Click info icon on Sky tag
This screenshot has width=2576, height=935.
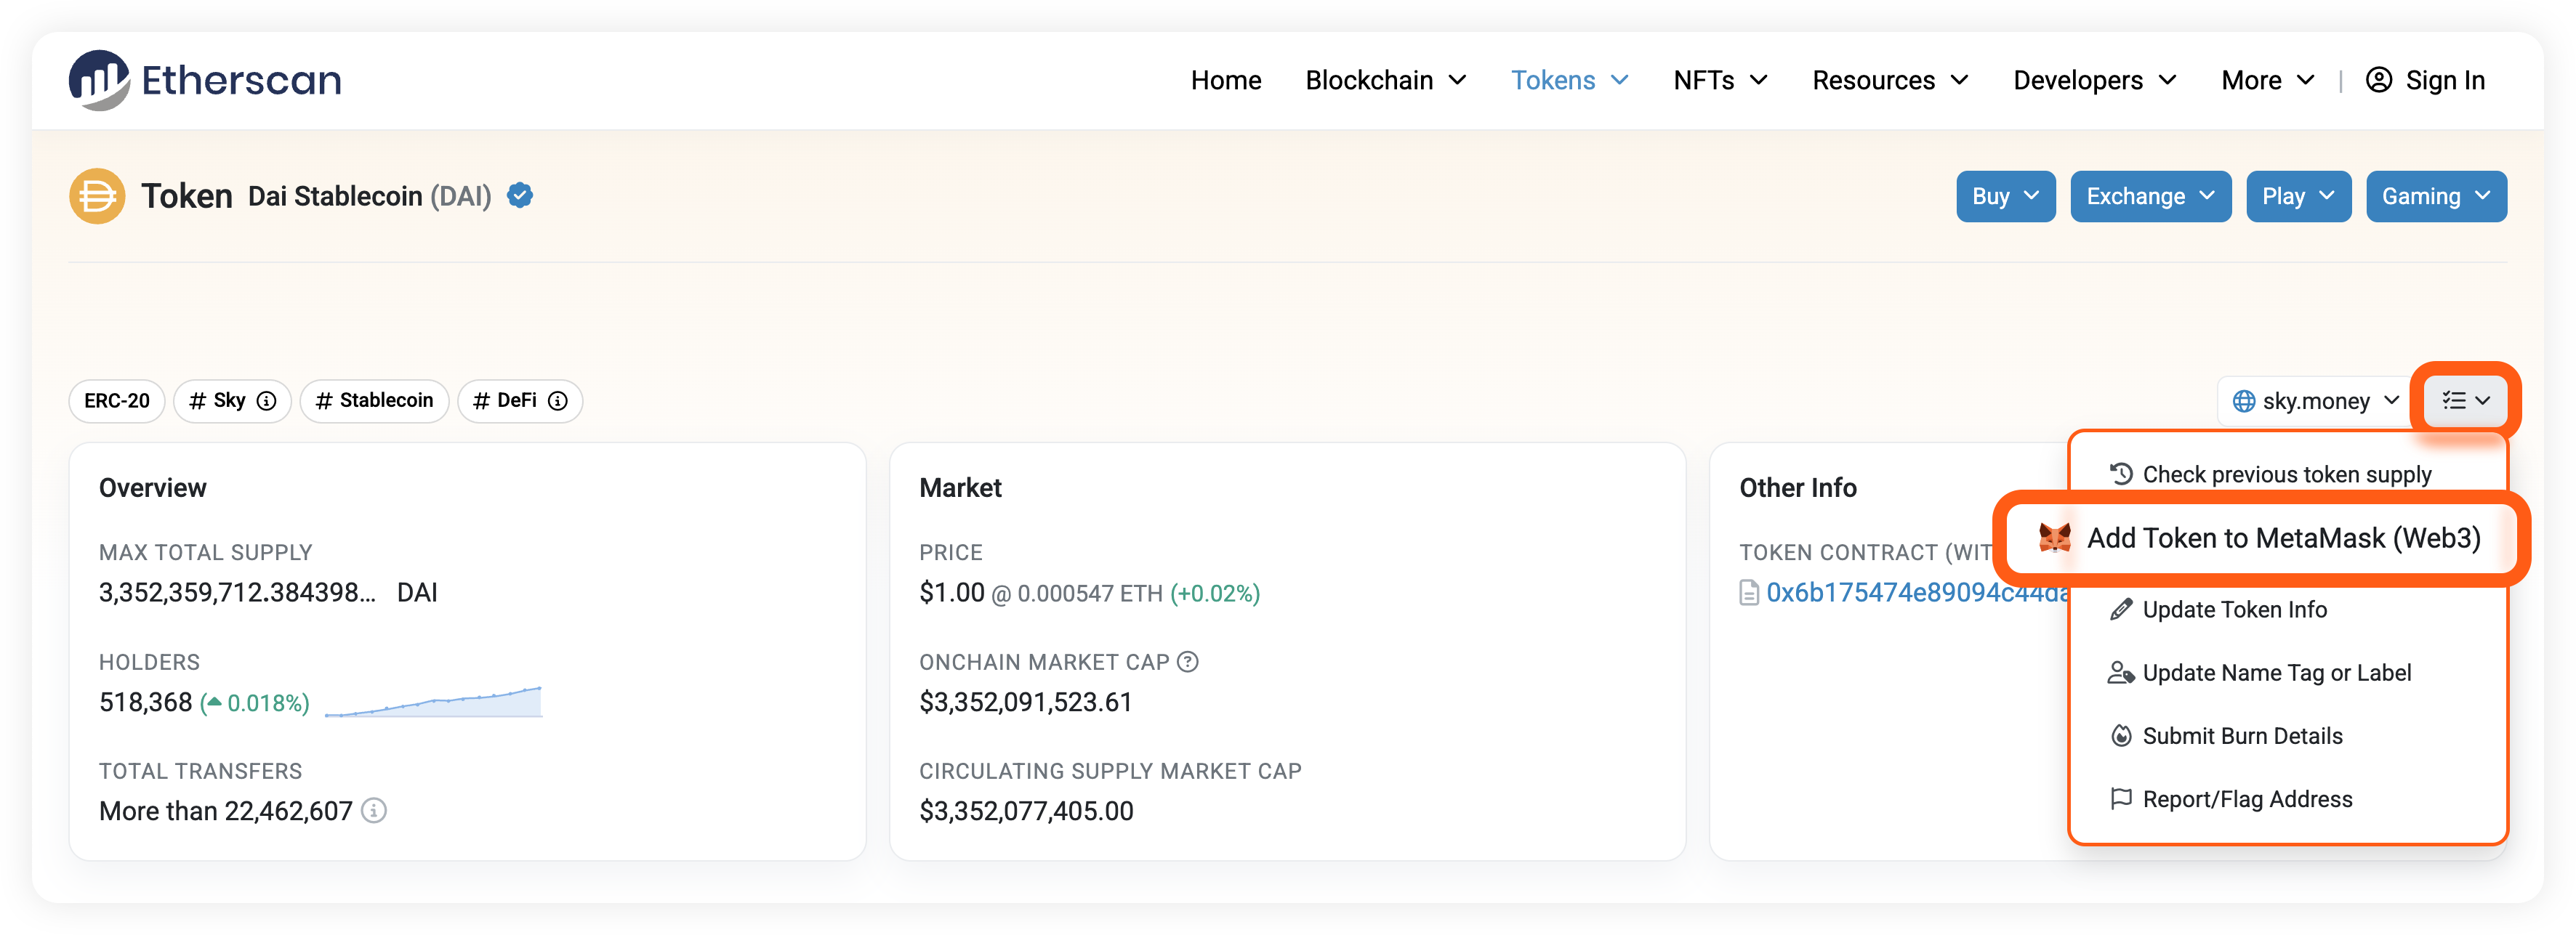[266, 401]
